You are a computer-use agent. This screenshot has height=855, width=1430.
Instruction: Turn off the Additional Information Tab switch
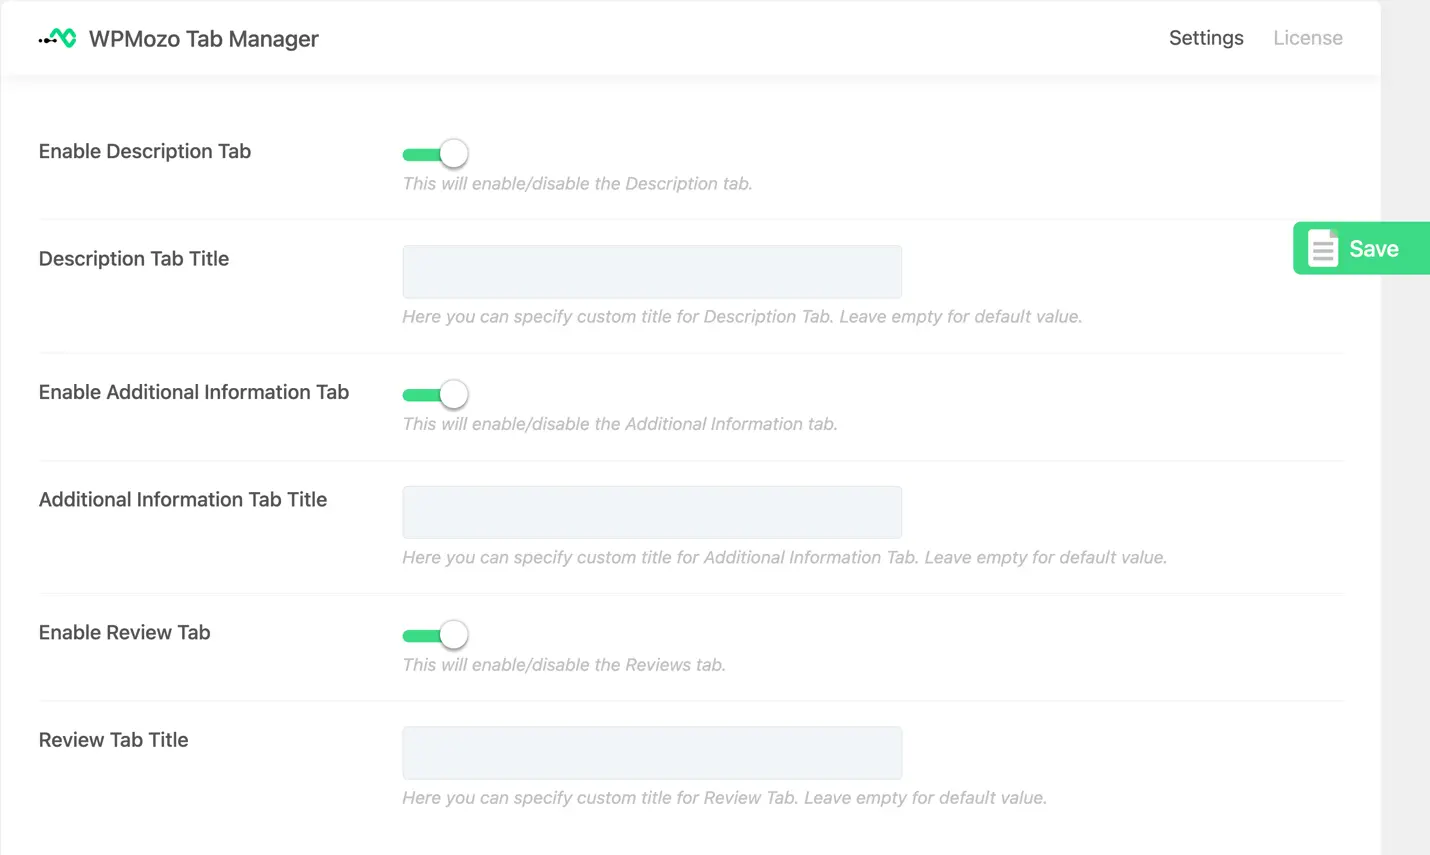click(435, 395)
